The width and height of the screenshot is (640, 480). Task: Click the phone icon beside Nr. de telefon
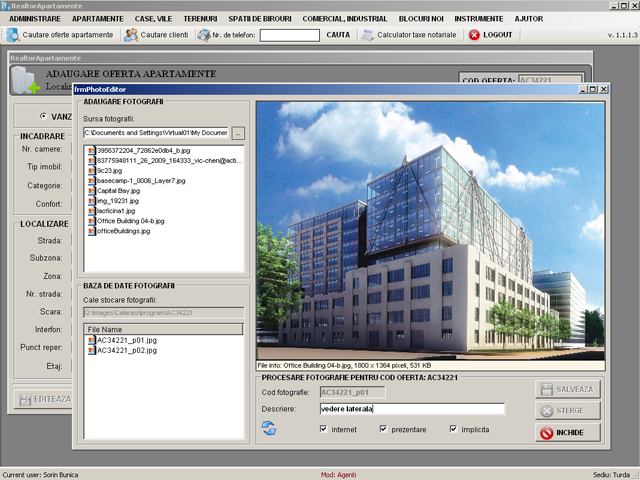204,35
